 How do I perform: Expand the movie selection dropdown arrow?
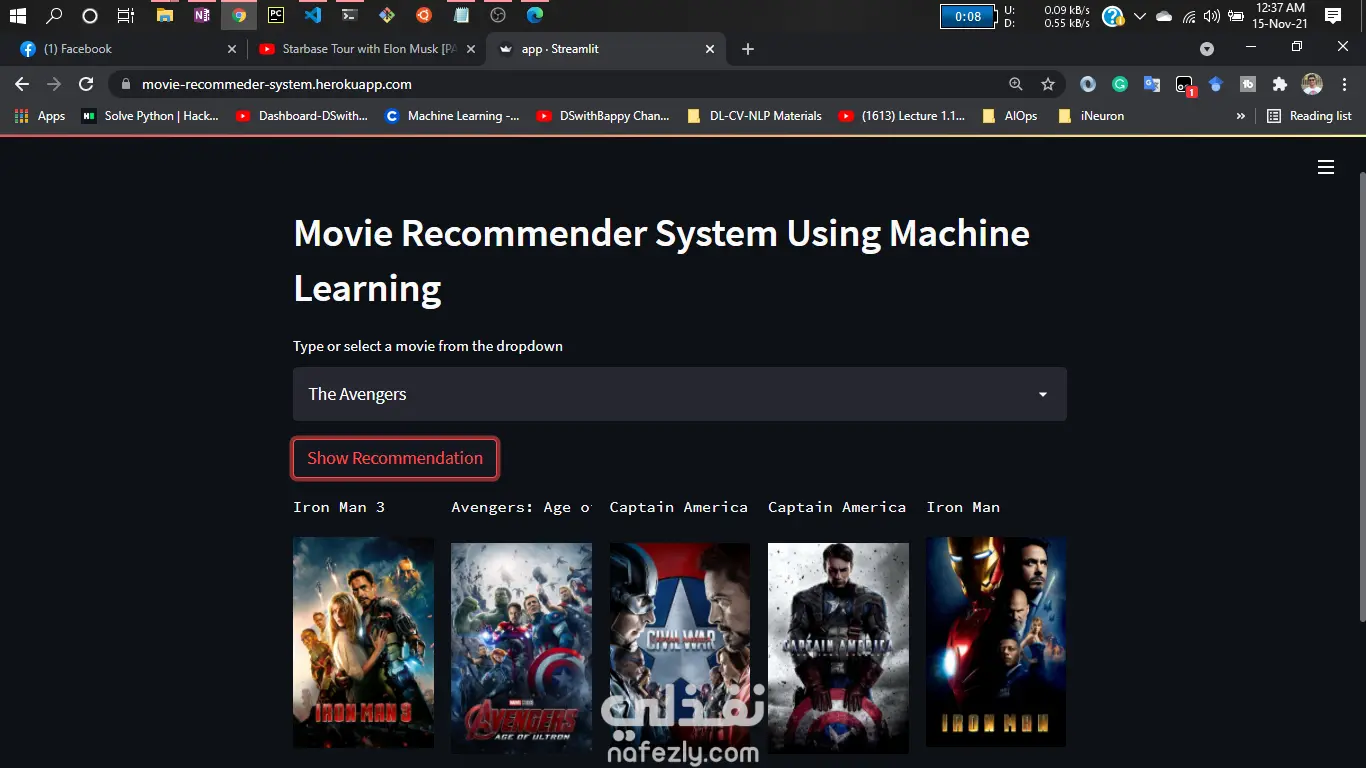coord(1043,395)
